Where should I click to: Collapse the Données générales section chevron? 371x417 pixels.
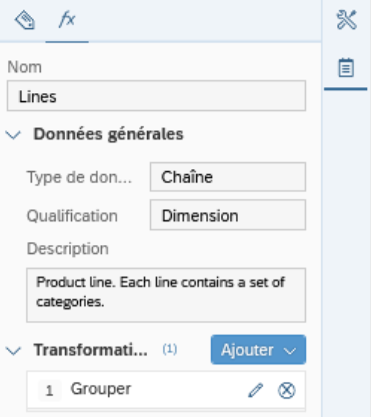14,135
